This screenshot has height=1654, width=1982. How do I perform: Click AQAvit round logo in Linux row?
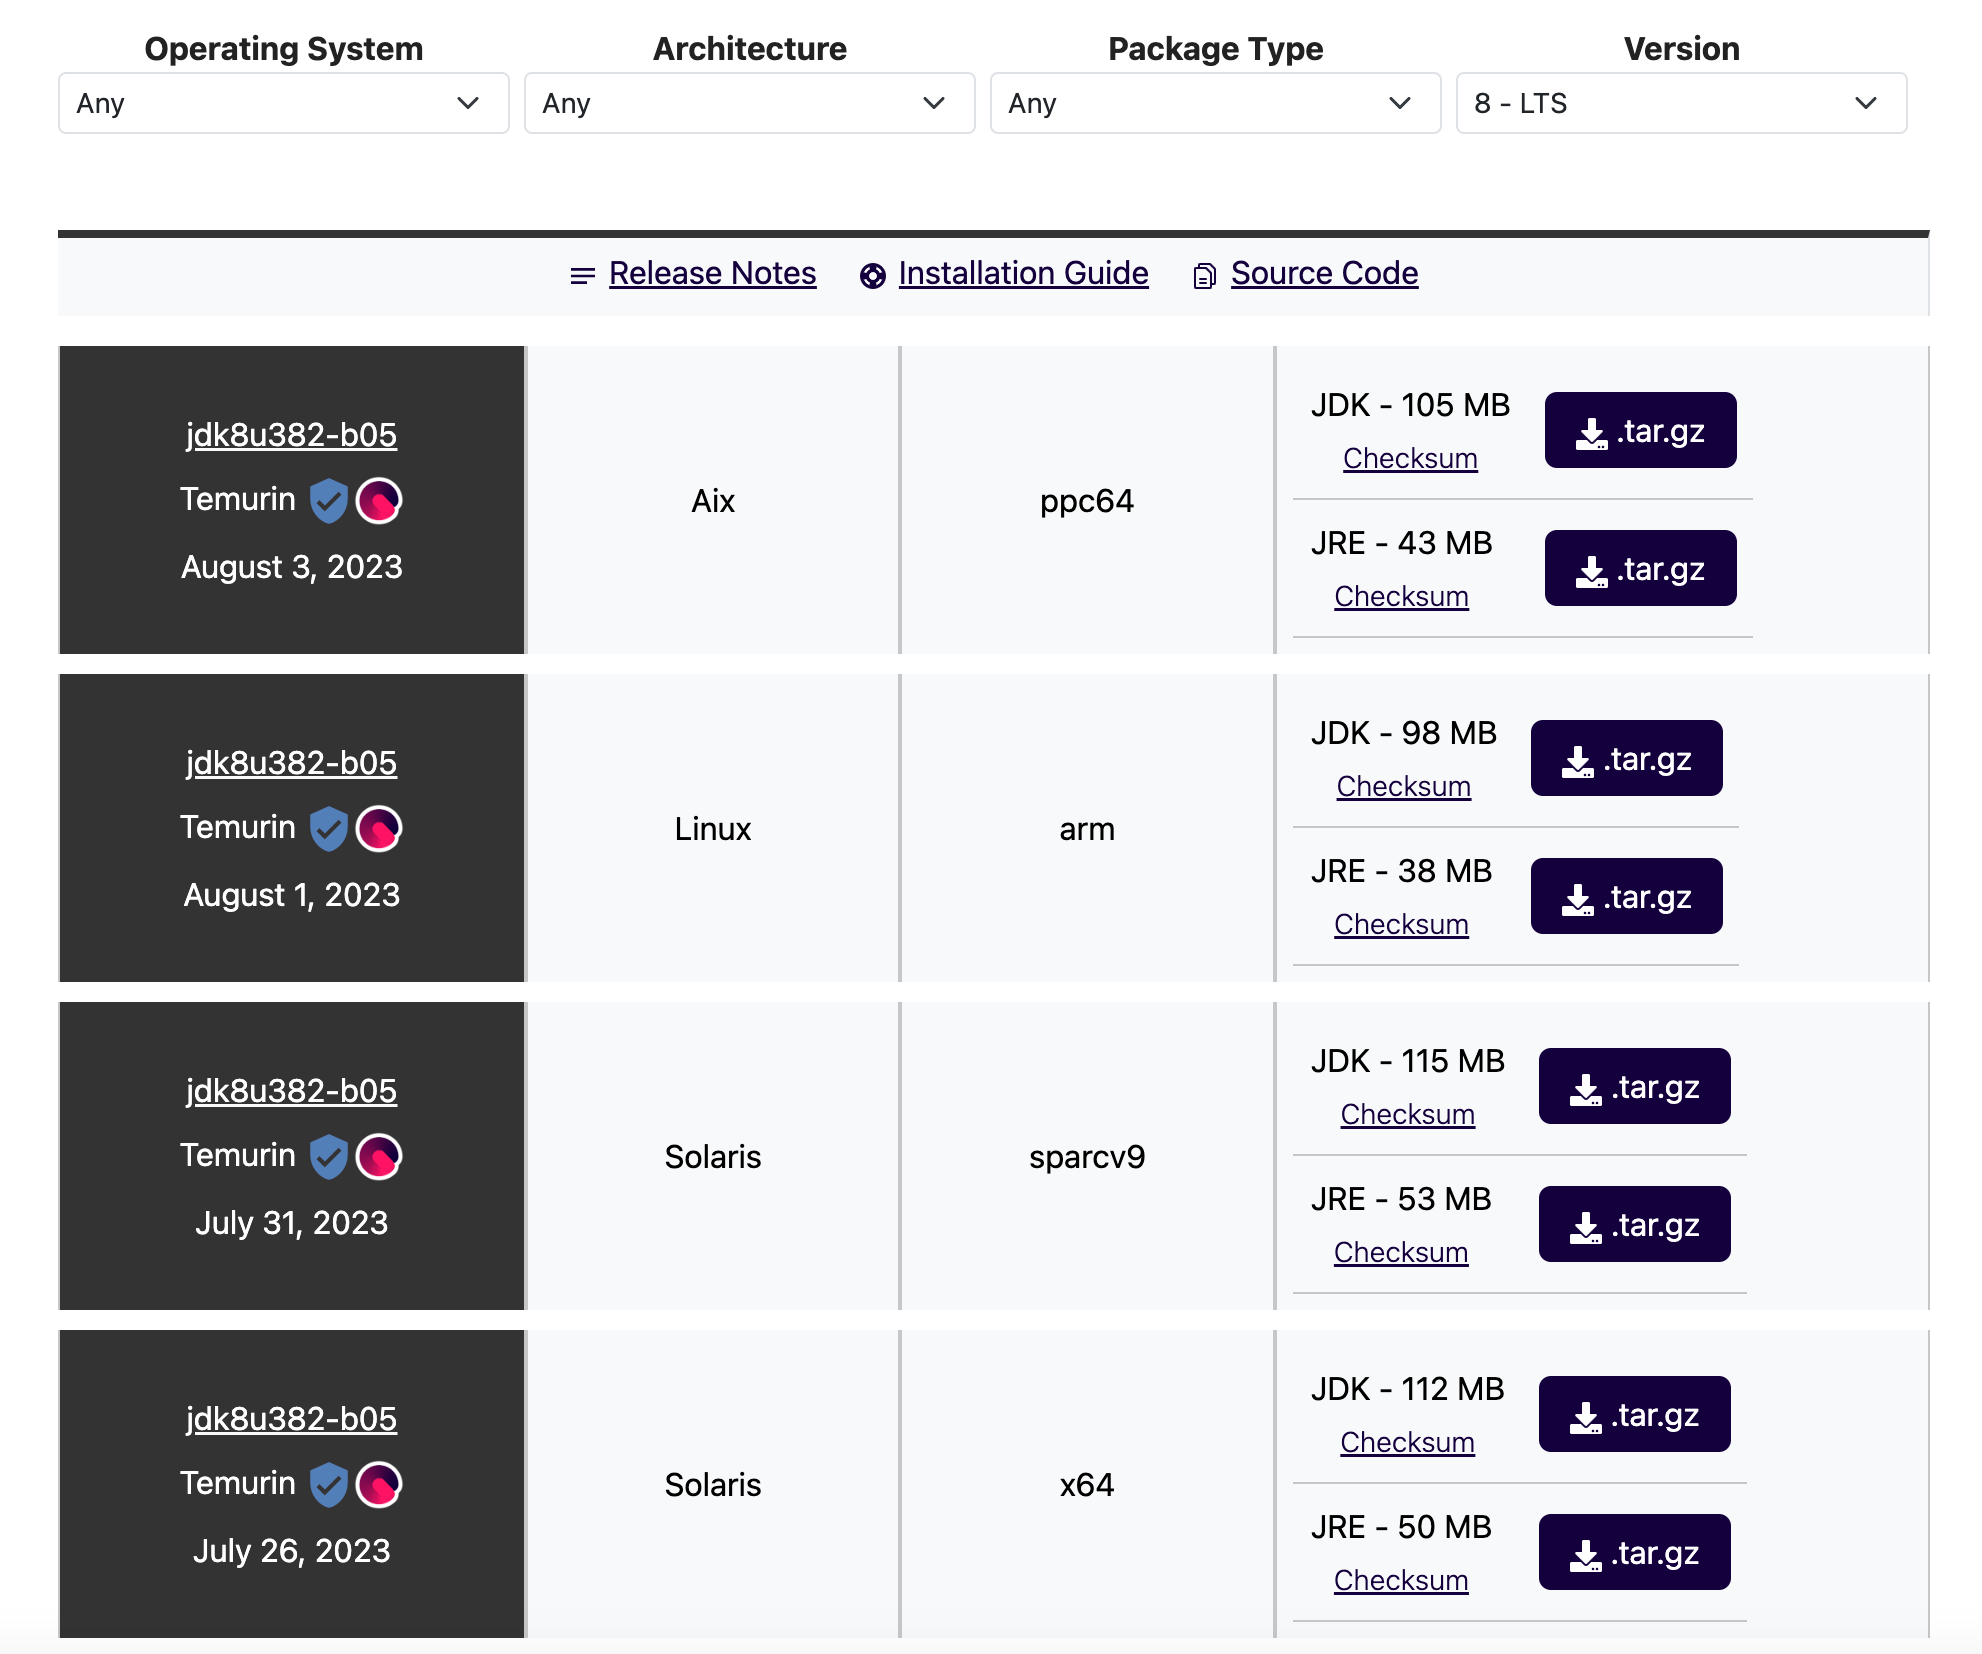coord(379,828)
